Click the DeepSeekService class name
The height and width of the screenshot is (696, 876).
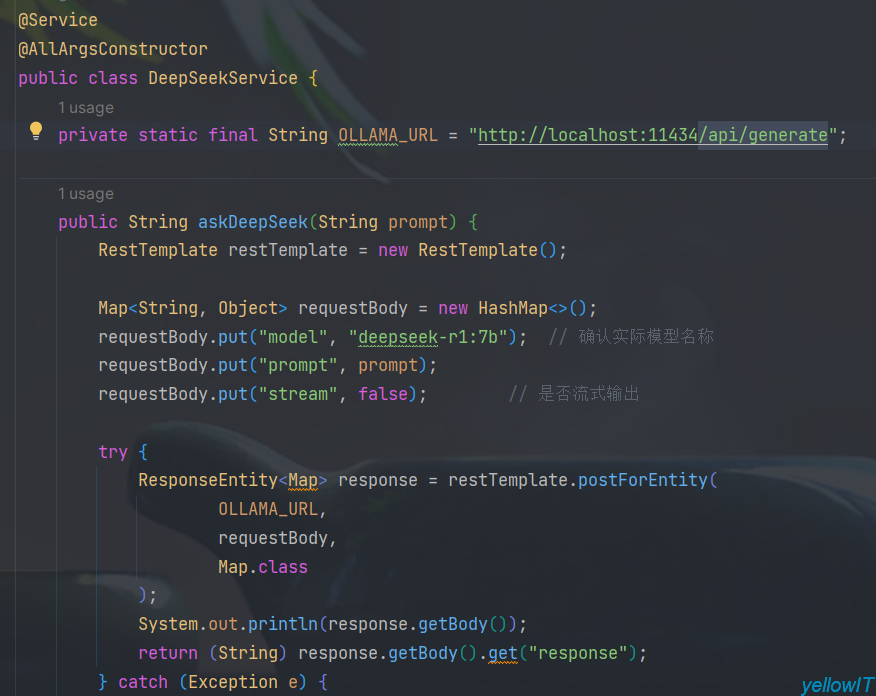[x=223, y=78]
